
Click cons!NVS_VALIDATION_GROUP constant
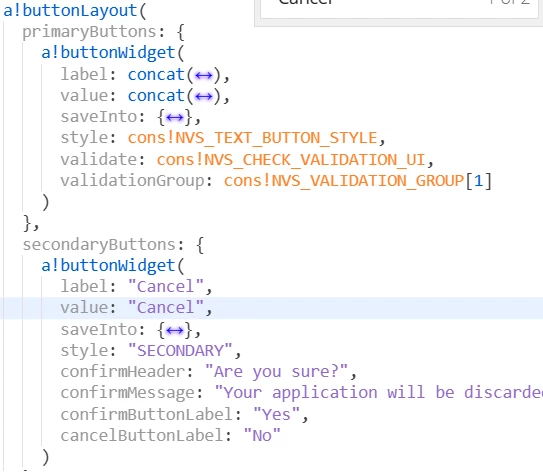point(344,181)
